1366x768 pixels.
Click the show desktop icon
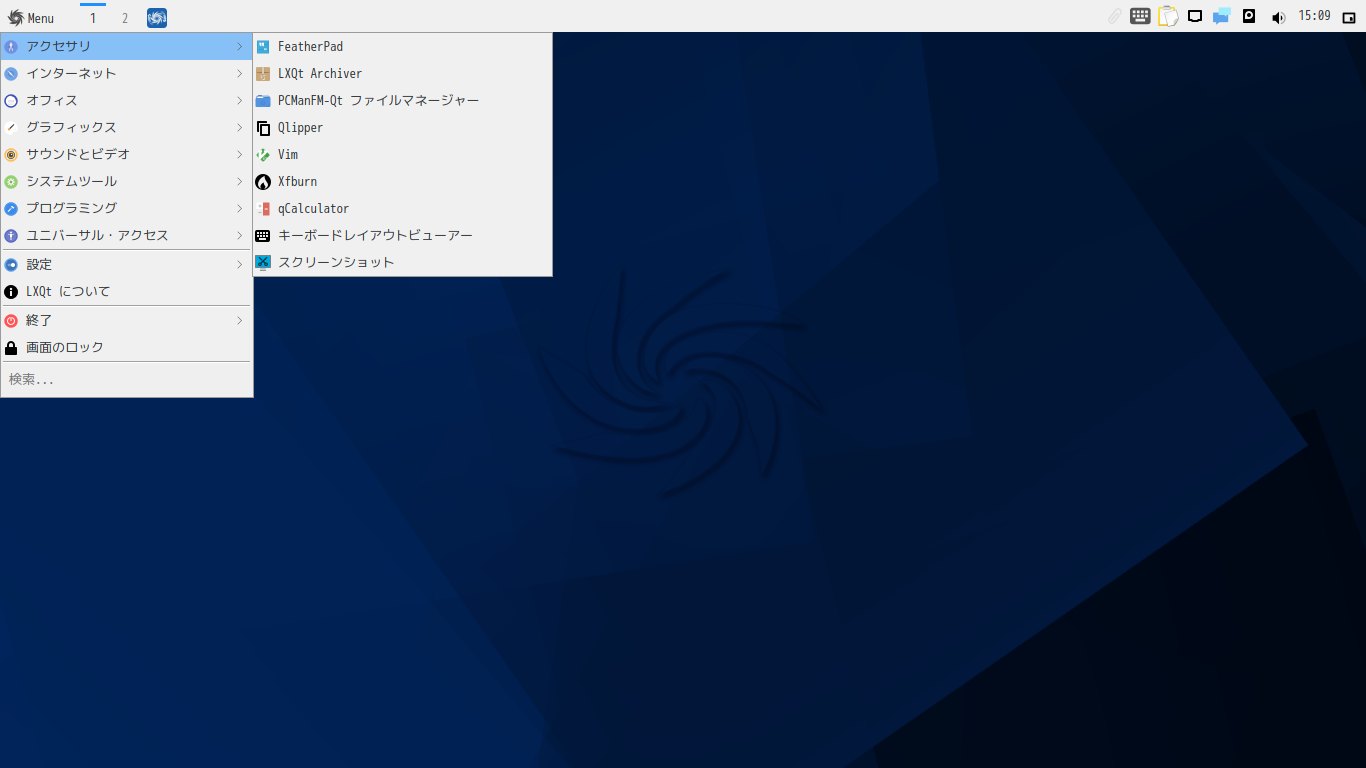pos(1349,17)
